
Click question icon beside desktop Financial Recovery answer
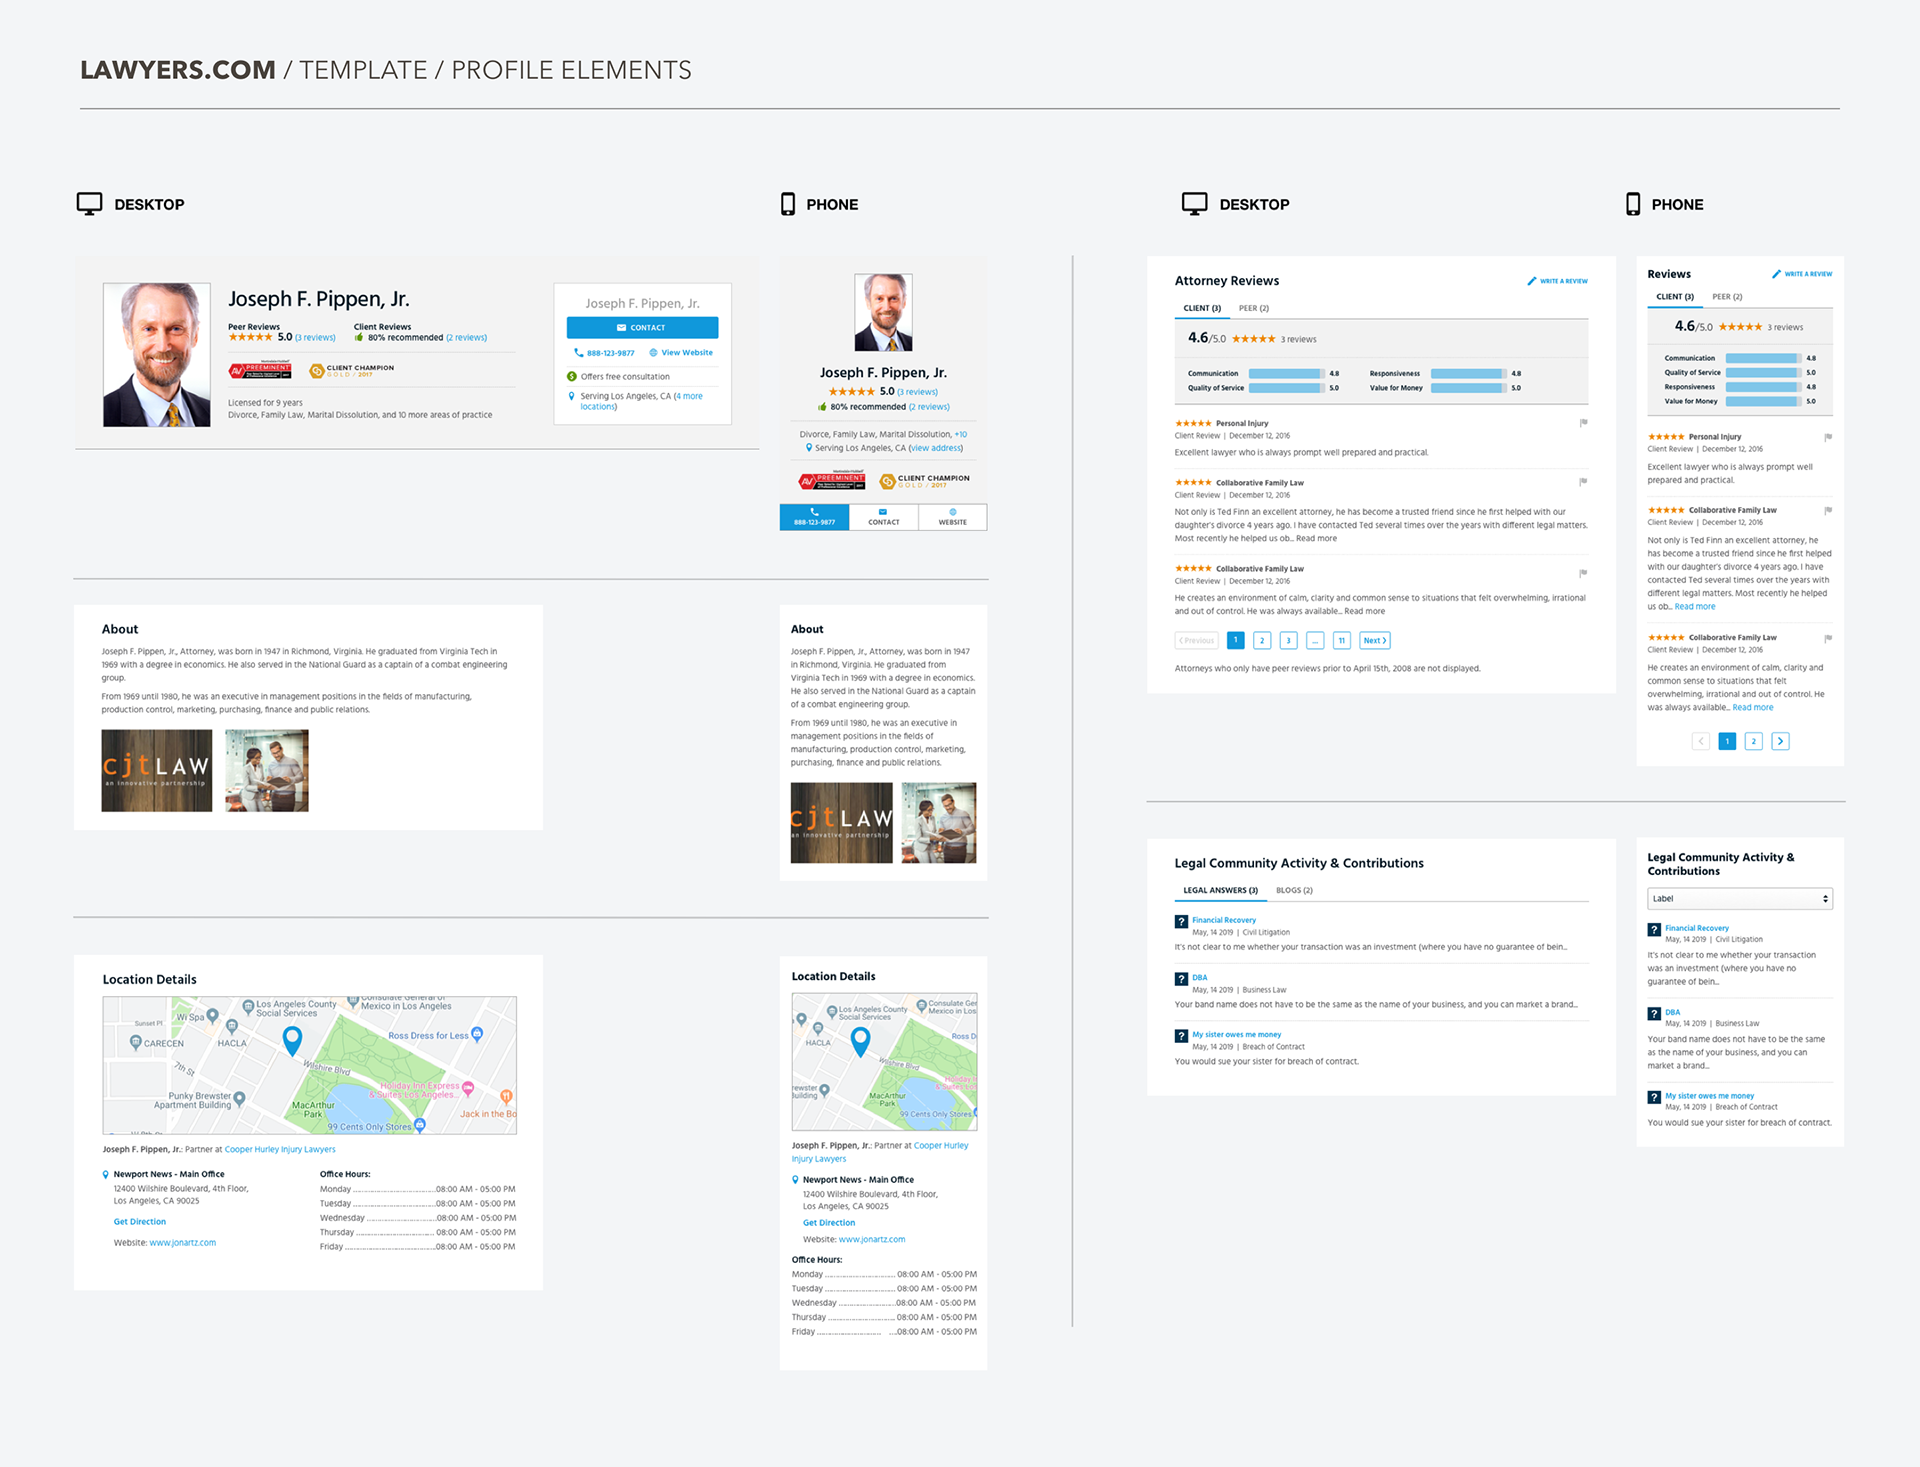pyautogui.click(x=1181, y=922)
